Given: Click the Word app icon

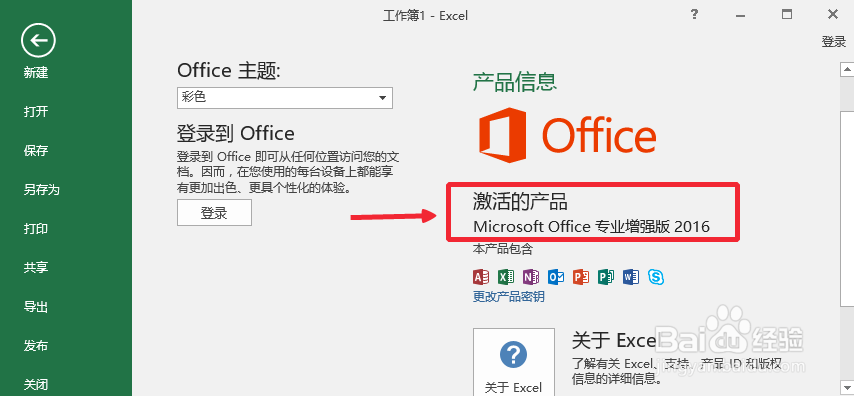Looking at the screenshot, I should coord(631,277).
